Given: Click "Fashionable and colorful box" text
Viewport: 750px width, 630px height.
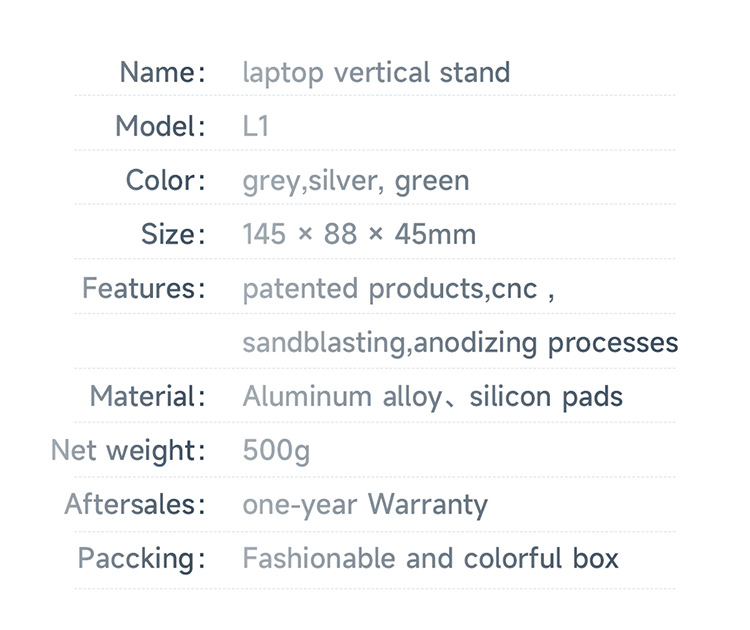Looking at the screenshot, I should click(x=430, y=558).
